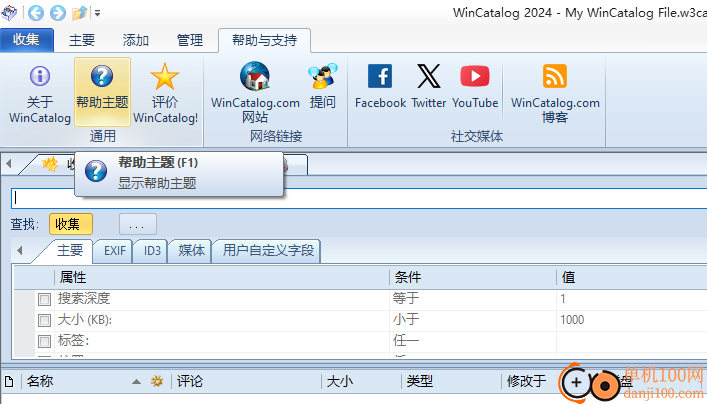Click into the search text field
The height and width of the screenshot is (404, 707).
359,198
